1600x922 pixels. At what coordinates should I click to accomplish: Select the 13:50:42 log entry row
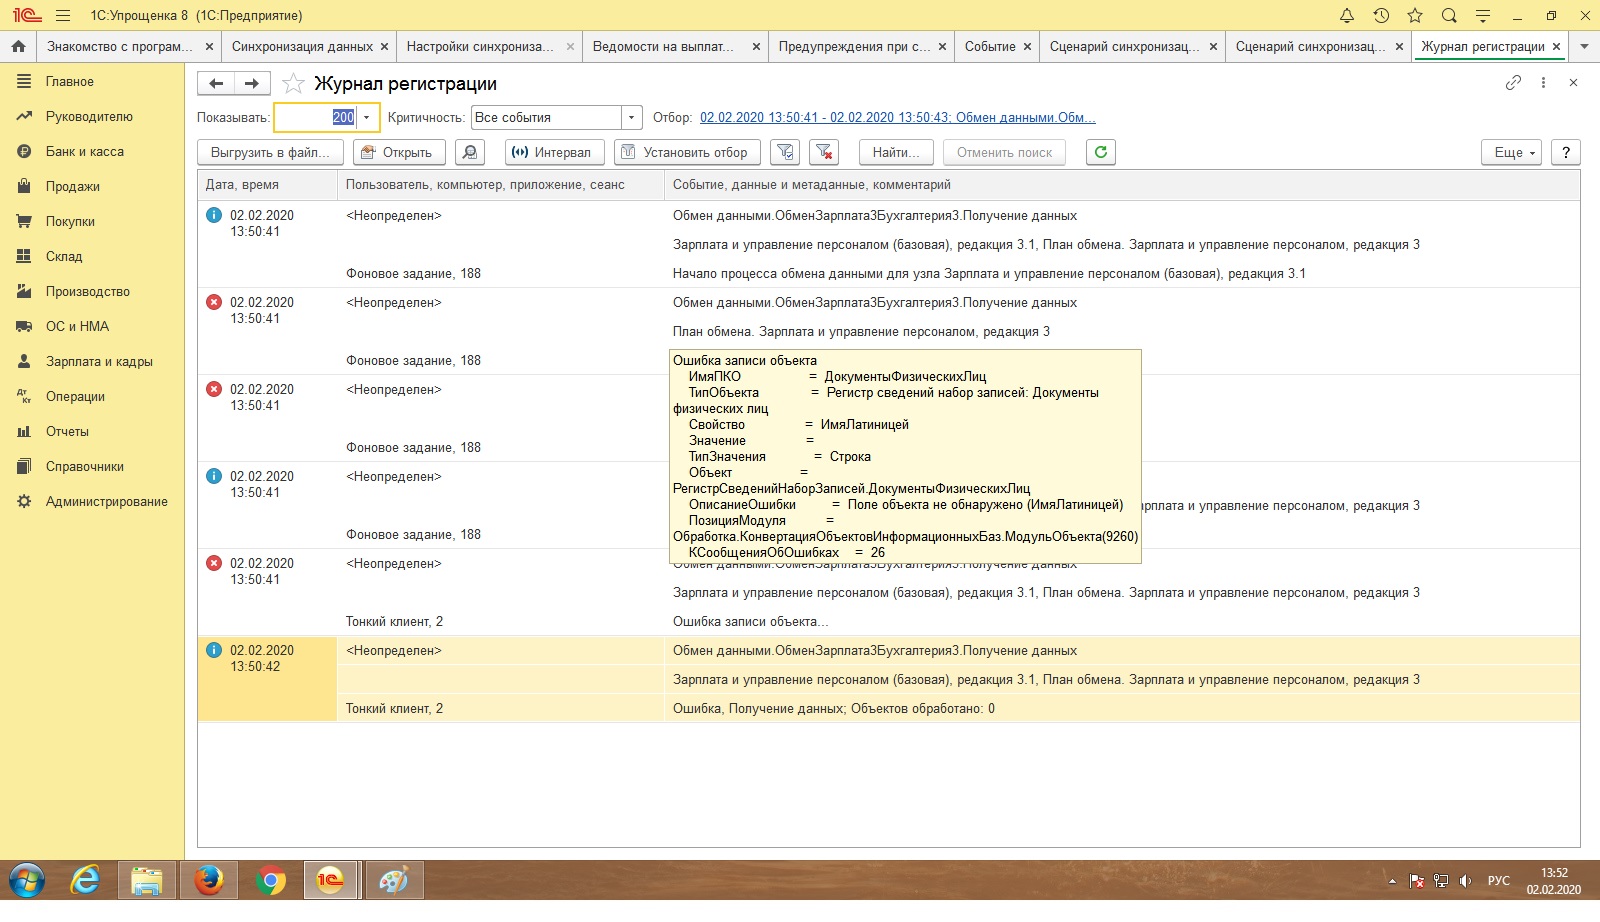point(889,679)
